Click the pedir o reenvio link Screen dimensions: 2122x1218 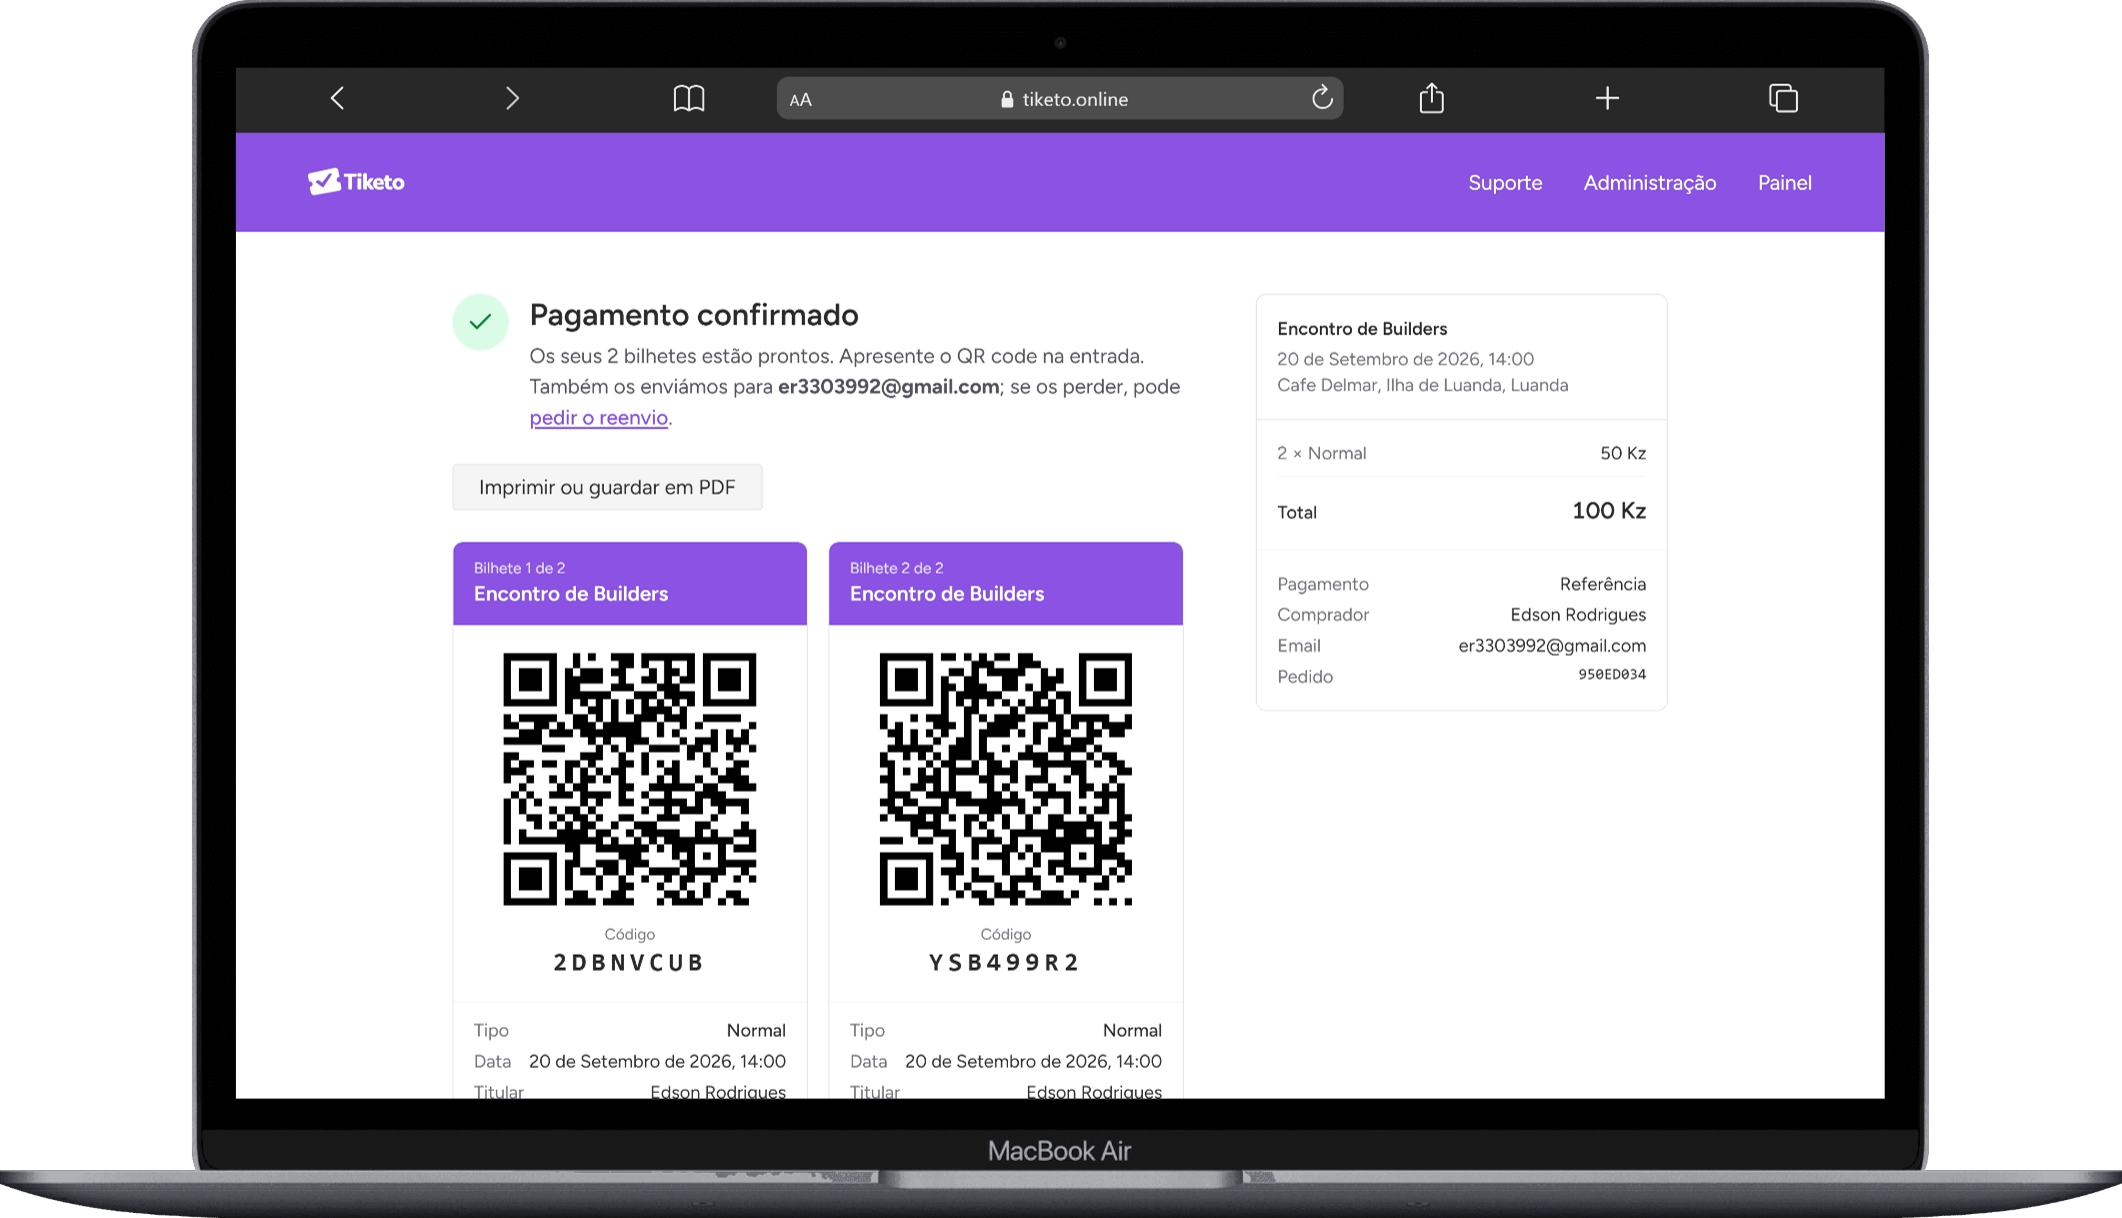[x=599, y=418]
